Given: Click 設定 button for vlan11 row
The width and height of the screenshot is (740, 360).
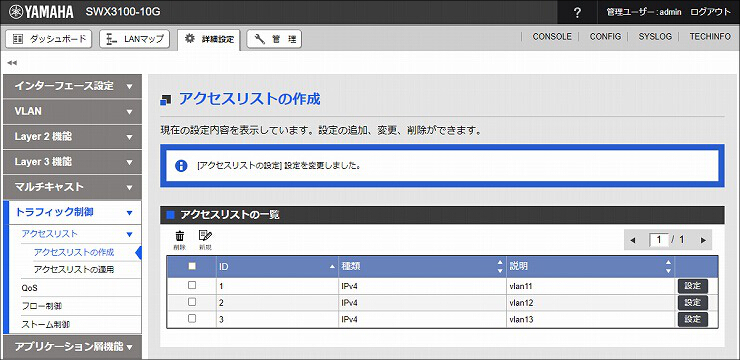Looking at the screenshot, I should click(693, 286).
